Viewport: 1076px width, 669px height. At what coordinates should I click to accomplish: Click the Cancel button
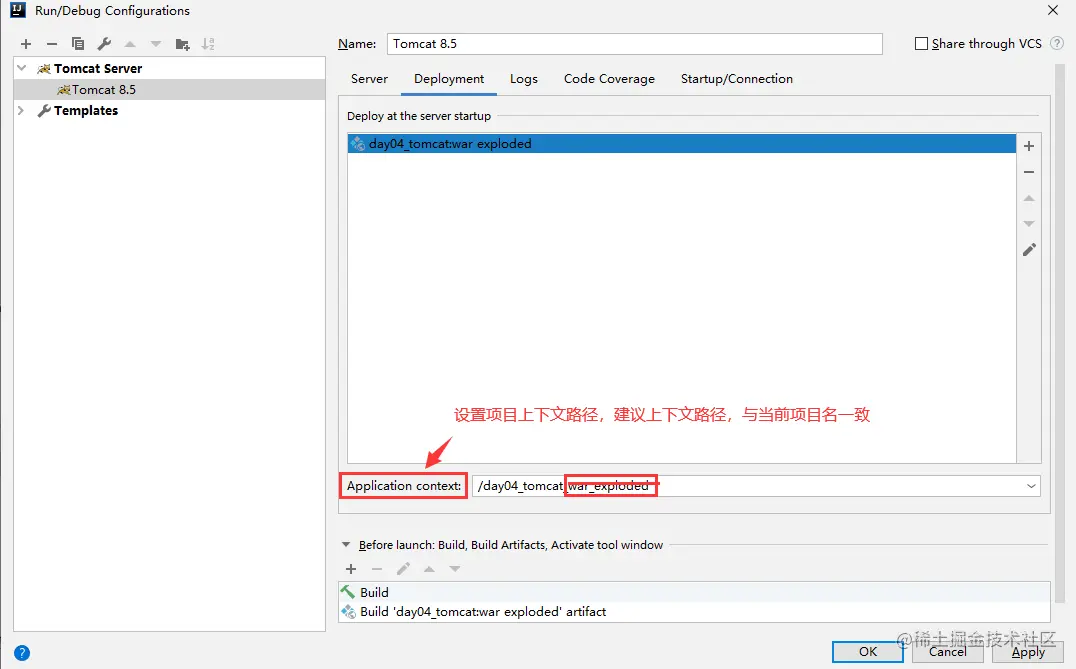(947, 652)
